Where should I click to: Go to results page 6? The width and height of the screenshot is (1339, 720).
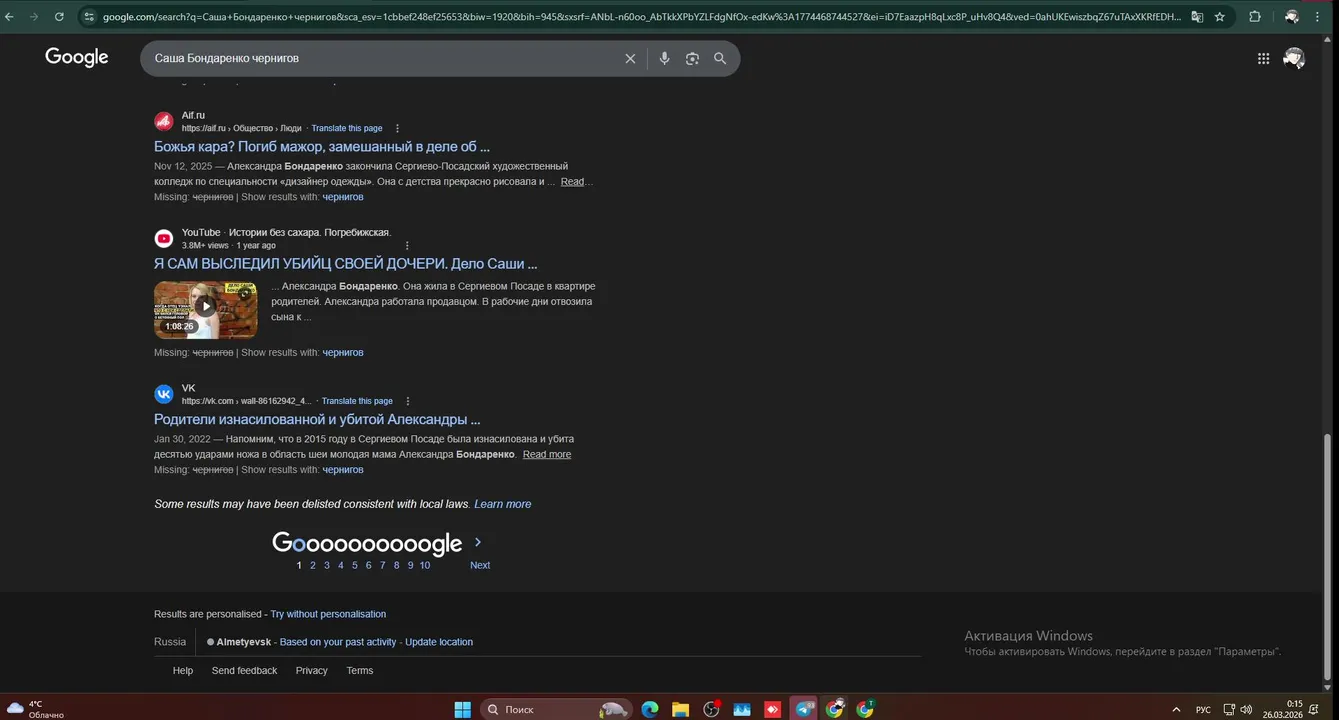tap(369, 565)
